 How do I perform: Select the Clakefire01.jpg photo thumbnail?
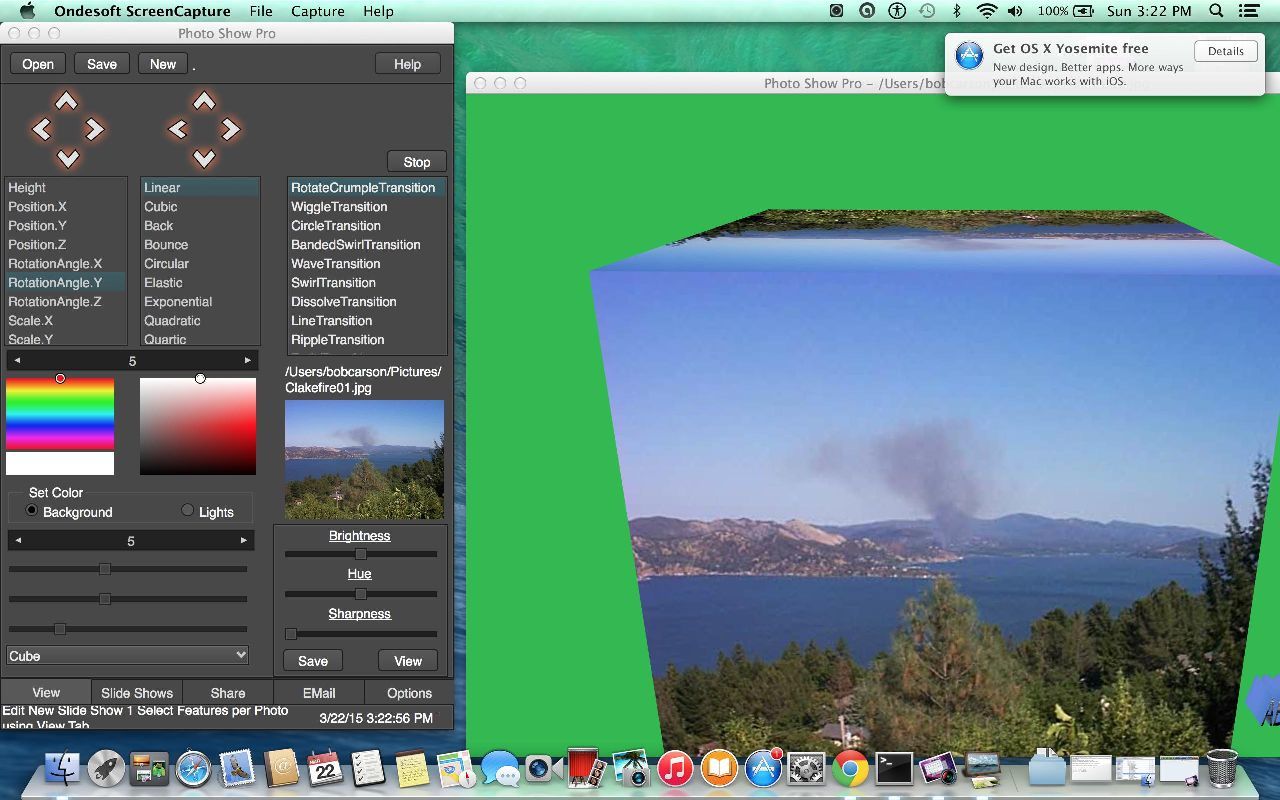[x=364, y=459]
